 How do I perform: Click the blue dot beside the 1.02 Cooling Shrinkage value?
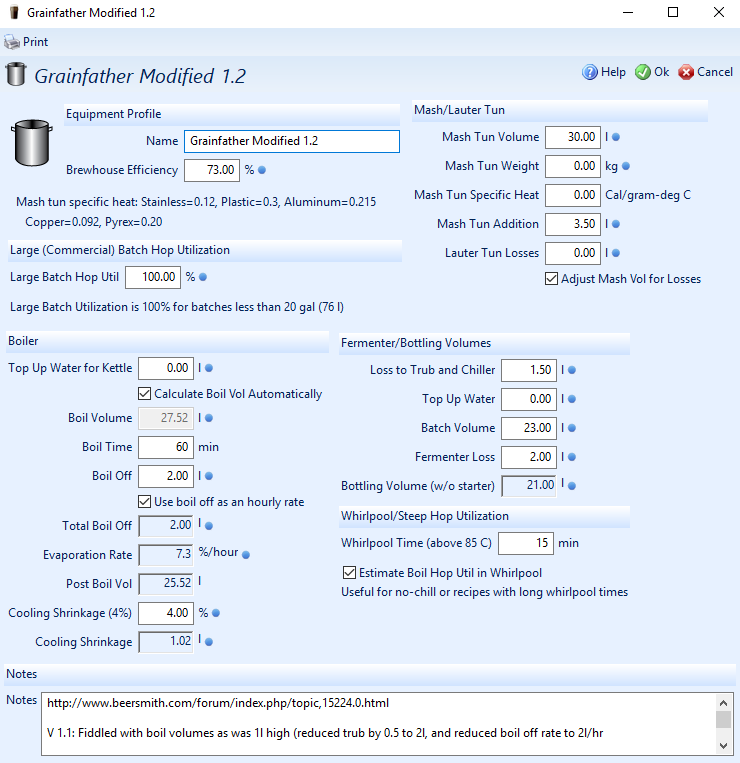[x=209, y=642]
